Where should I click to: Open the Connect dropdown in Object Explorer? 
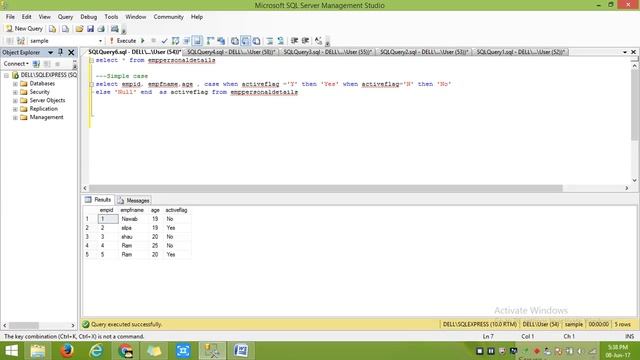pyautogui.click(x=16, y=64)
